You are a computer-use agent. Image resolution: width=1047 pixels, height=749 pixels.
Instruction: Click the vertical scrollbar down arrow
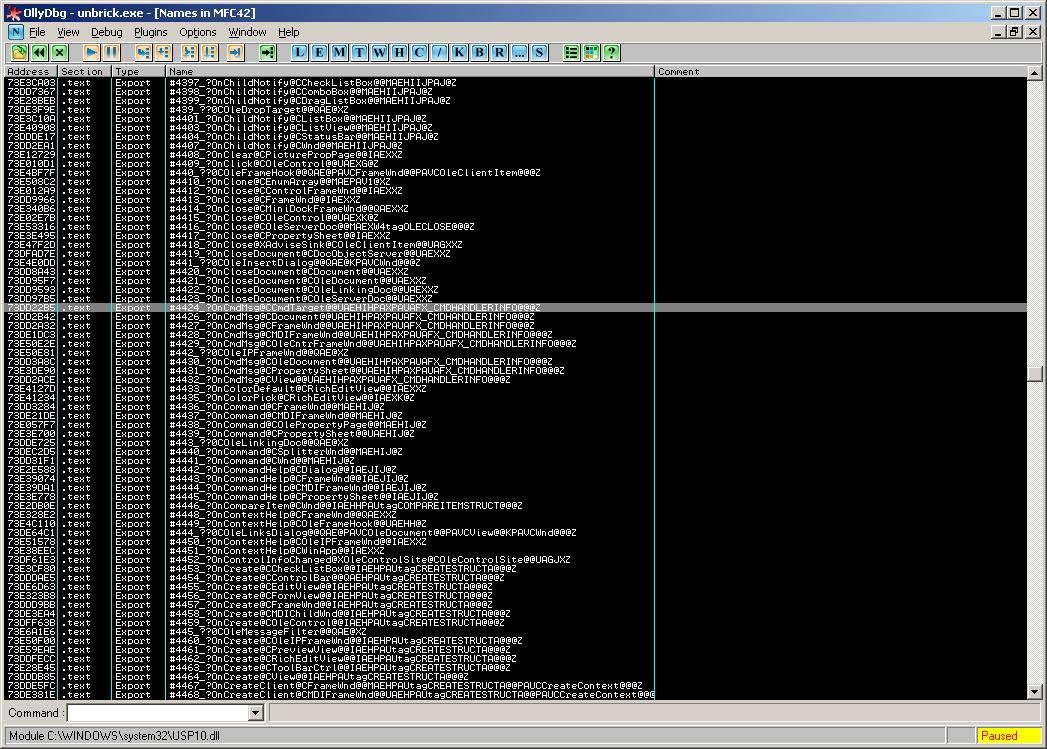pyautogui.click(x=1034, y=692)
